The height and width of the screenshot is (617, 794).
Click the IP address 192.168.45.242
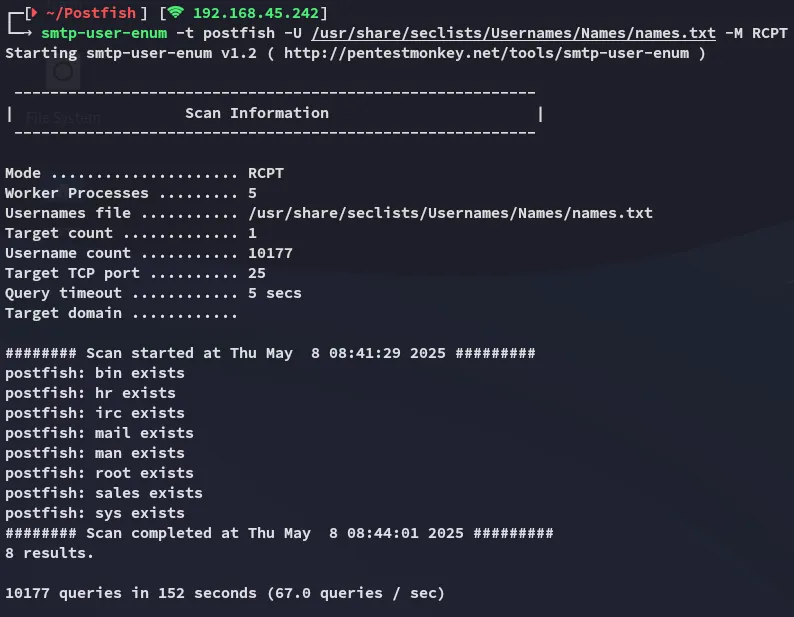tap(256, 13)
